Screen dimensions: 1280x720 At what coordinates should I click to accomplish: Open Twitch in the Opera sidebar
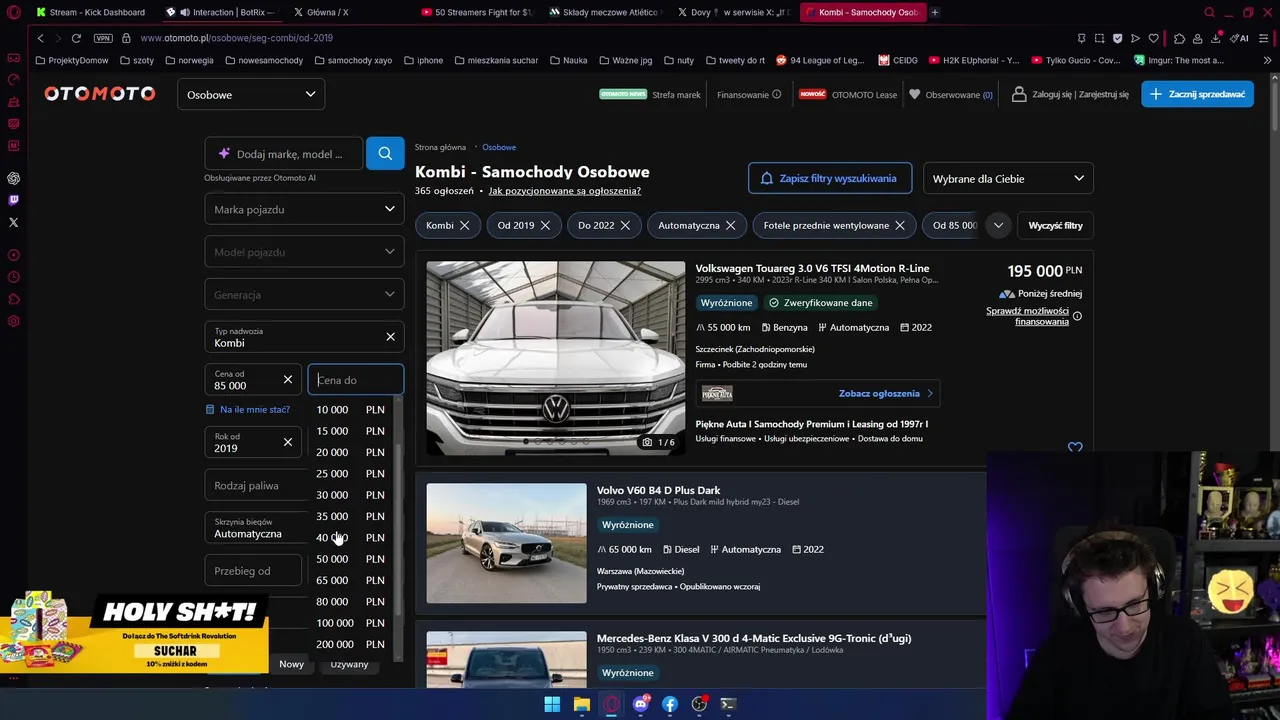click(13, 200)
